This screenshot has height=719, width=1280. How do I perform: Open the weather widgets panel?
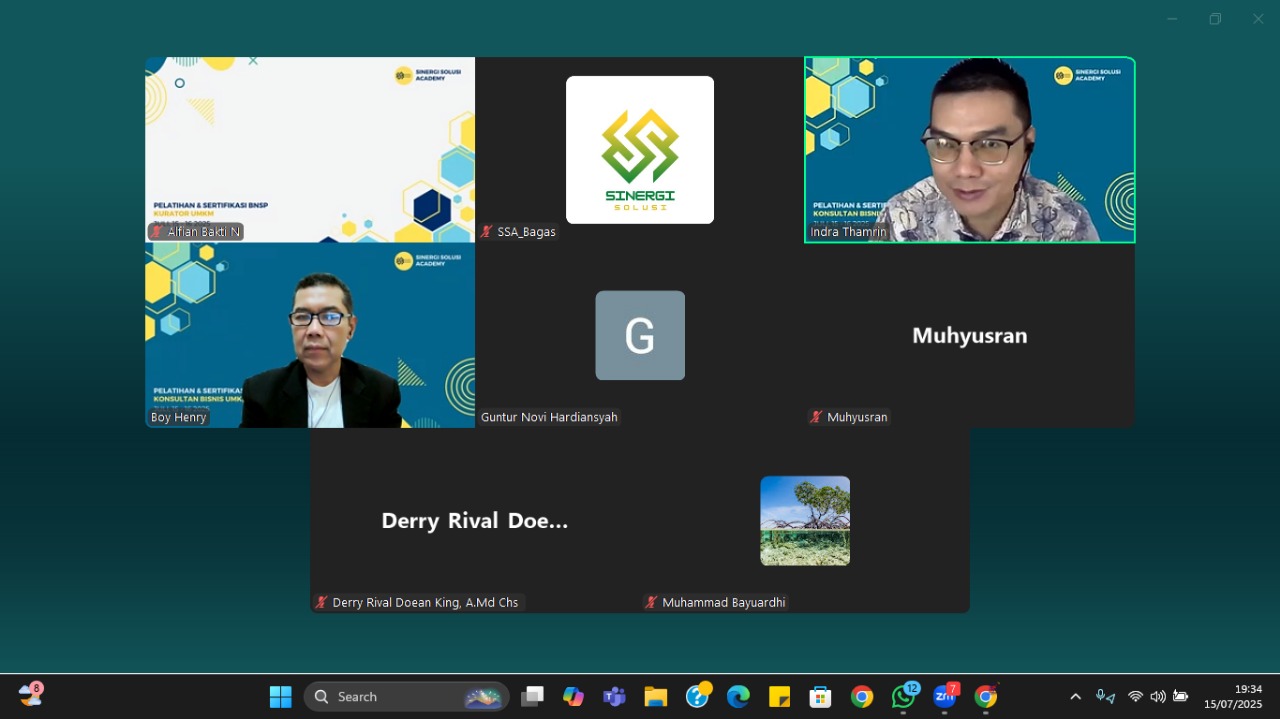click(30, 696)
